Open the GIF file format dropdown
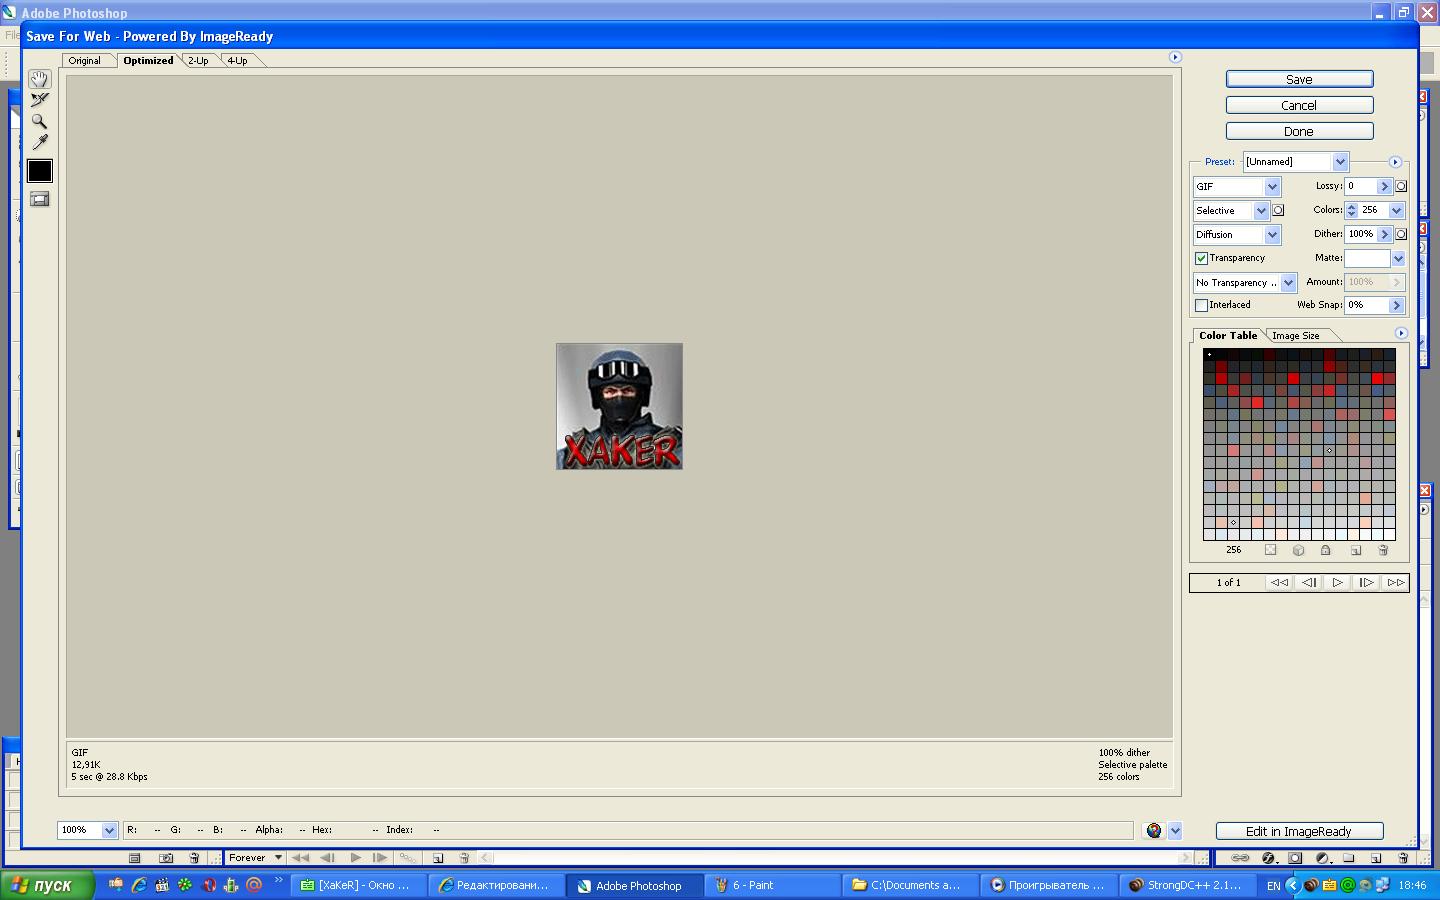This screenshot has width=1440, height=900. [x=1237, y=186]
